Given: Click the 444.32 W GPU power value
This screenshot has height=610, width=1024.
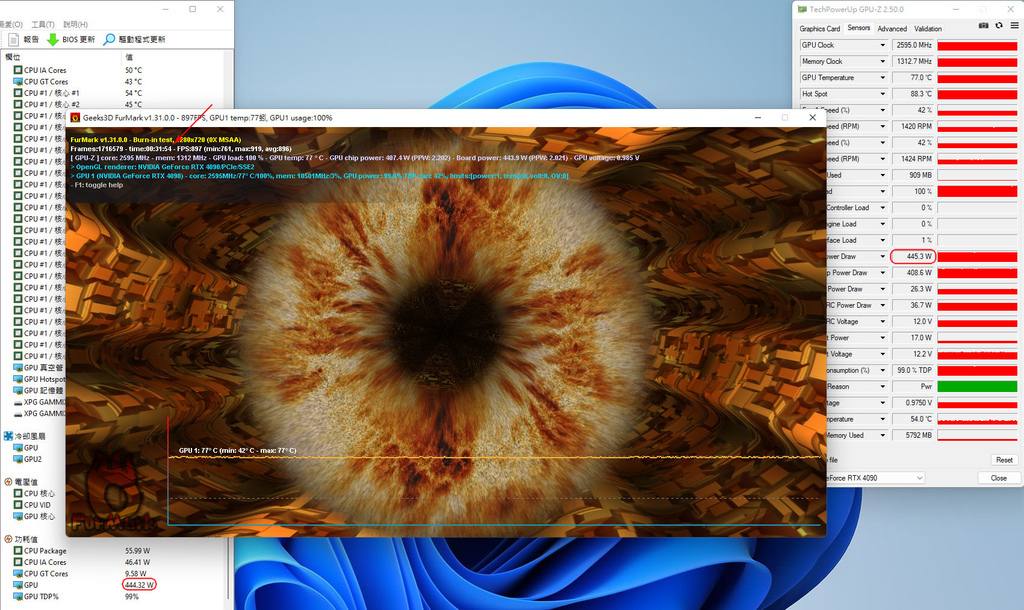Looking at the screenshot, I should coord(139,585).
